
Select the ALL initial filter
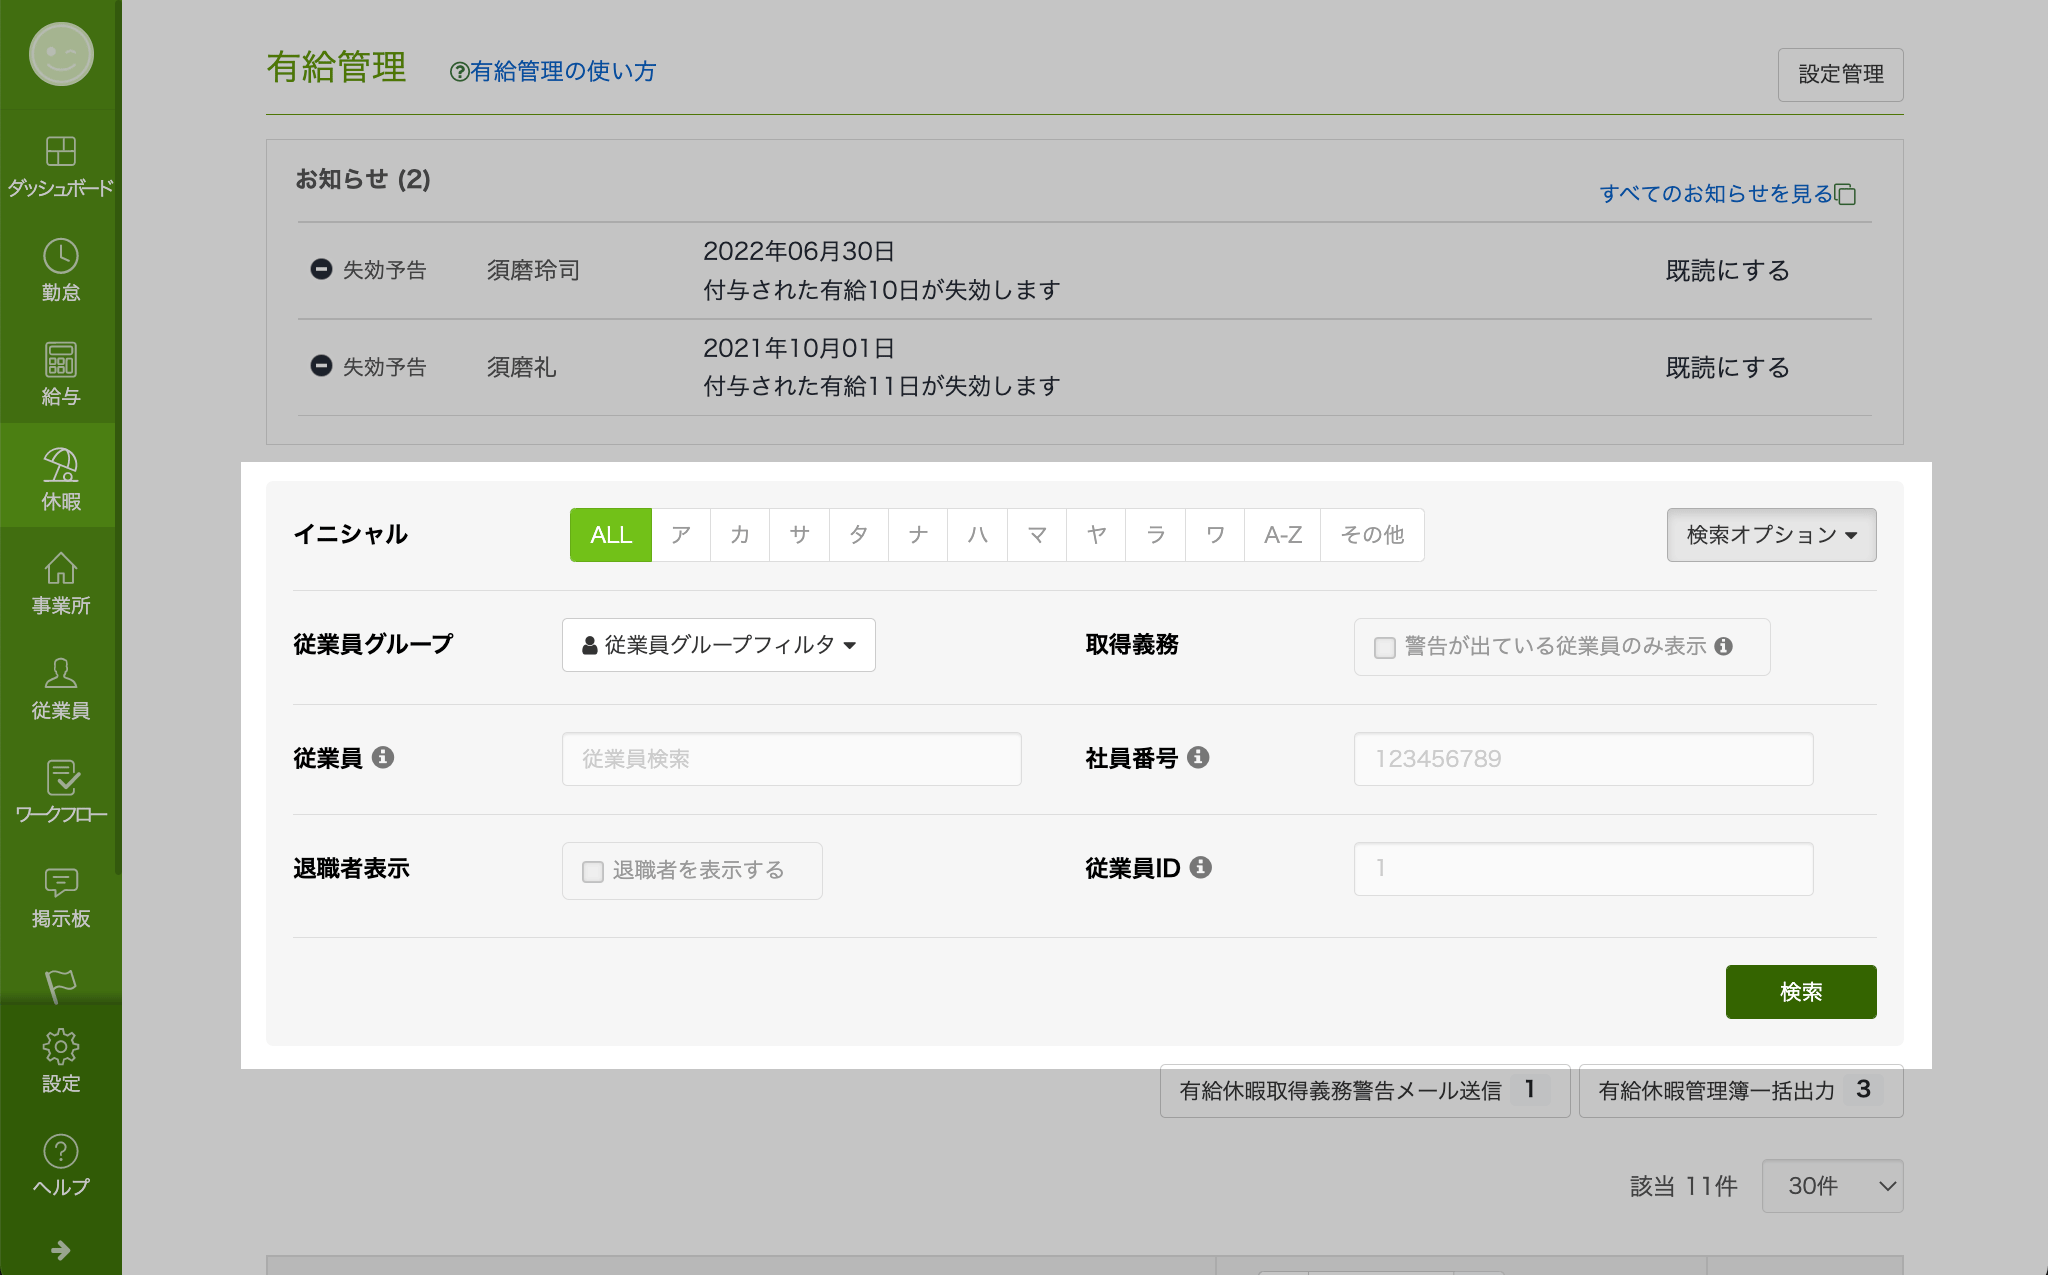(x=611, y=535)
